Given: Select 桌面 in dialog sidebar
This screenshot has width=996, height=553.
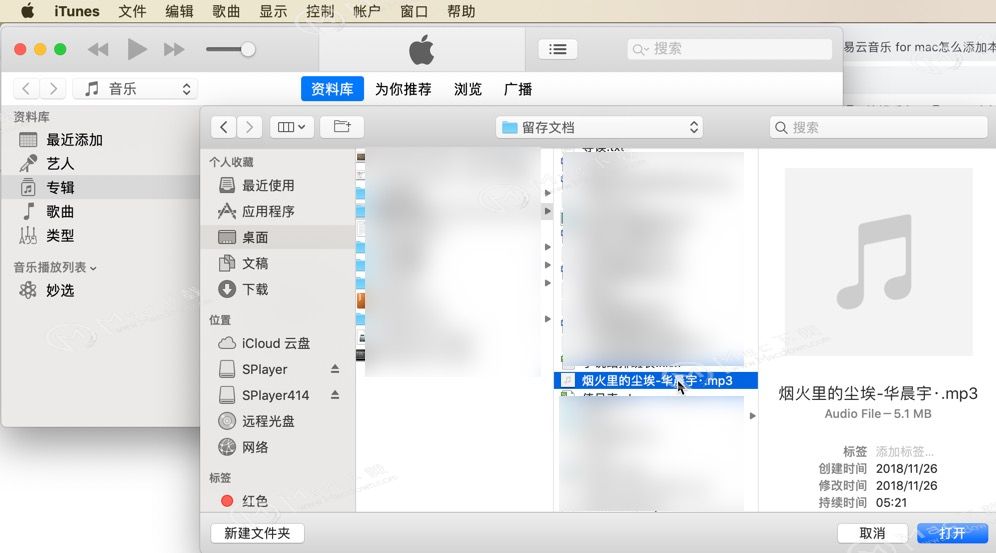Looking at the screenshot, I should click(x=279, y=237).
